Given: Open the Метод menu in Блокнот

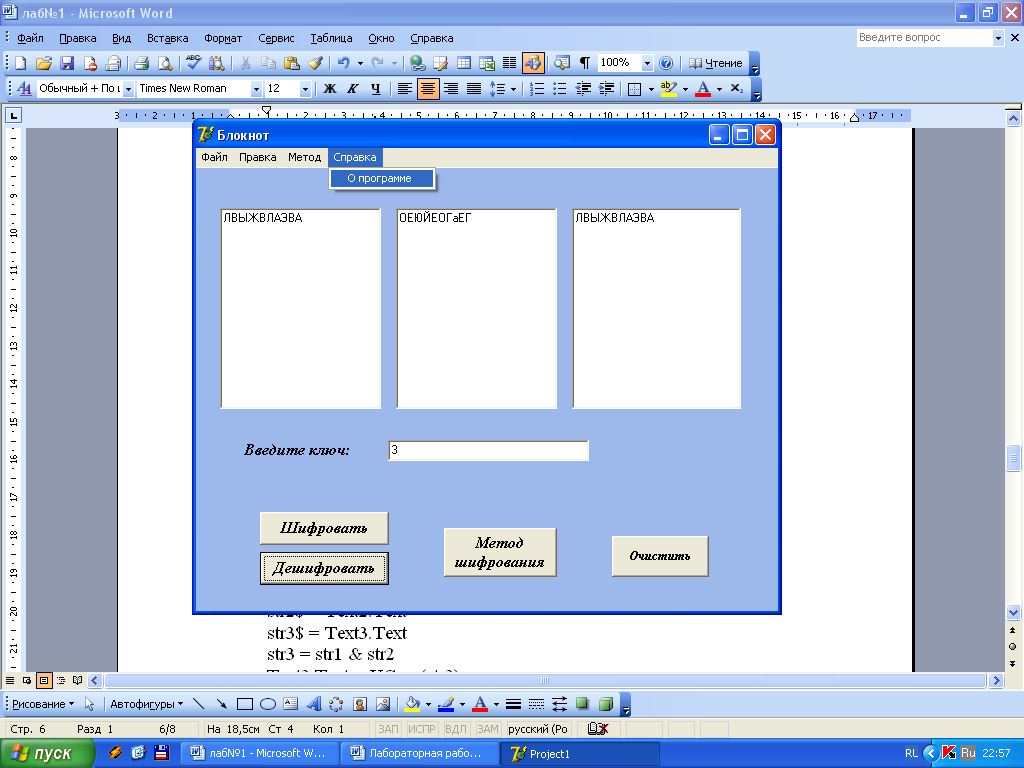Looking at the screenshot, I should (x=304, y=157).
